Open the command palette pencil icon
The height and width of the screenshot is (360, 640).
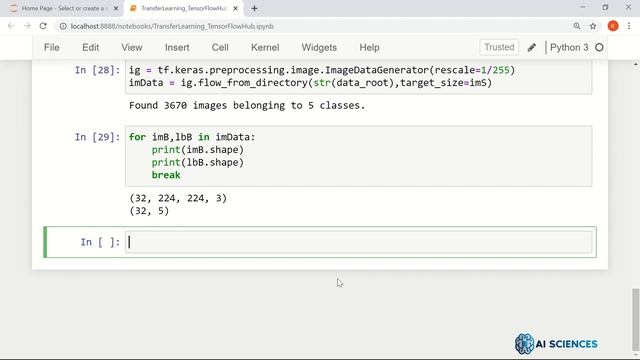tap(531, 48)
